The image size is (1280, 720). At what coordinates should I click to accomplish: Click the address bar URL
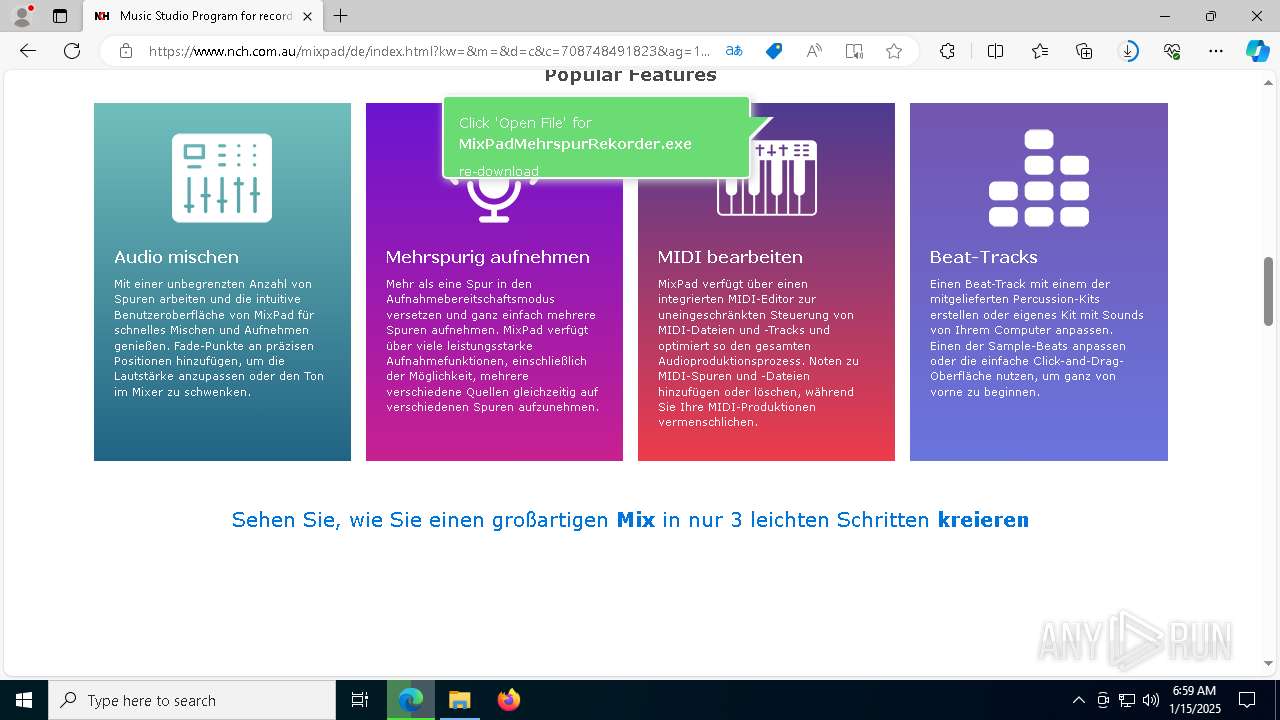coord(429,51)
